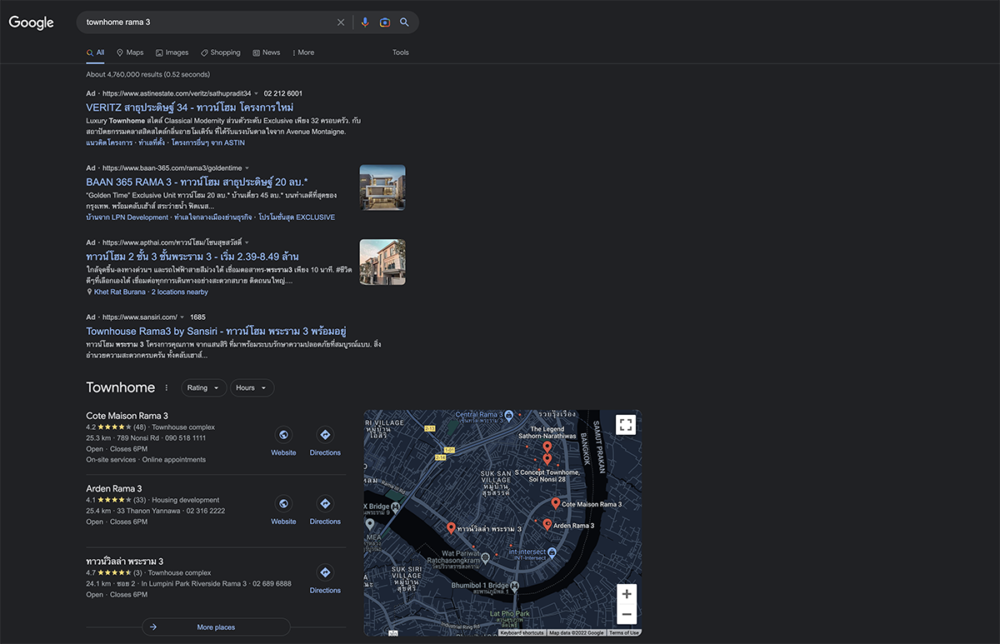Open the Rating filter dropdown
This screenshot has width=1000, height=644.
click(x=203, y=388)
